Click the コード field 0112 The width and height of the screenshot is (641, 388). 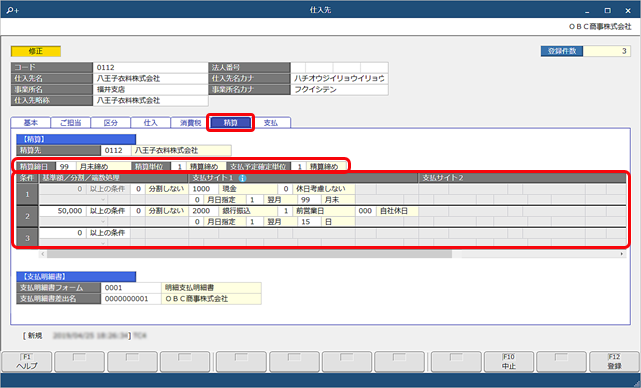[x=150, y=67]
